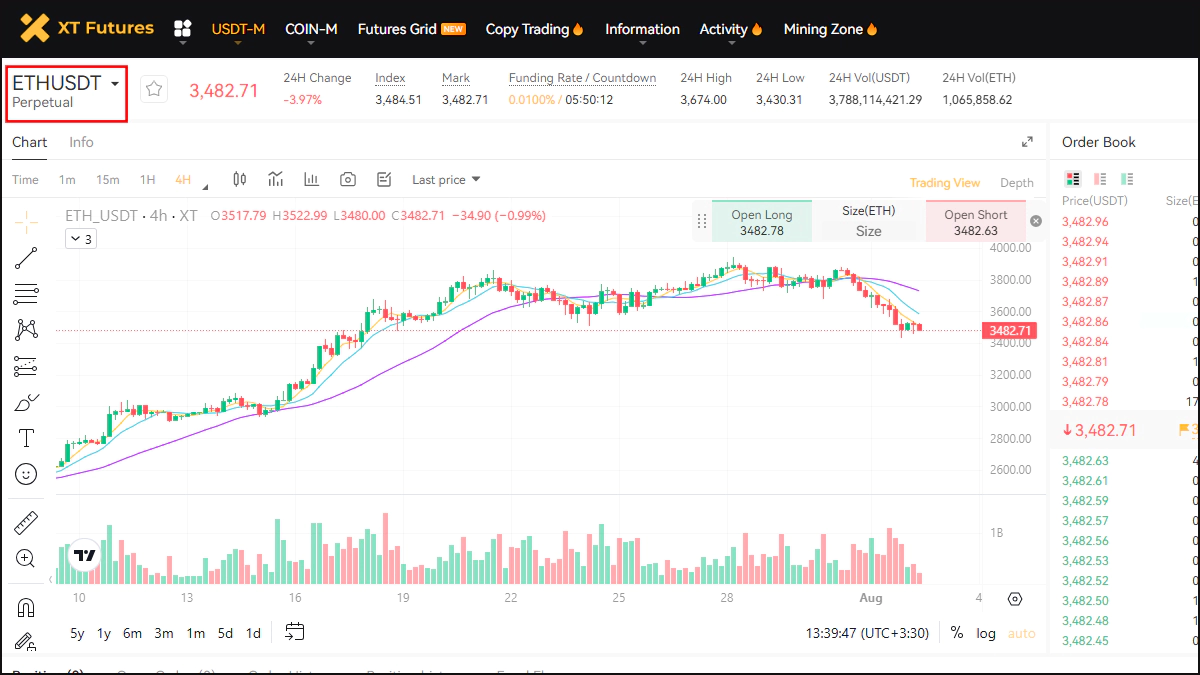Open the go to date calendar icon
The image size is (1200, 675).
click(x=294, y=632)
